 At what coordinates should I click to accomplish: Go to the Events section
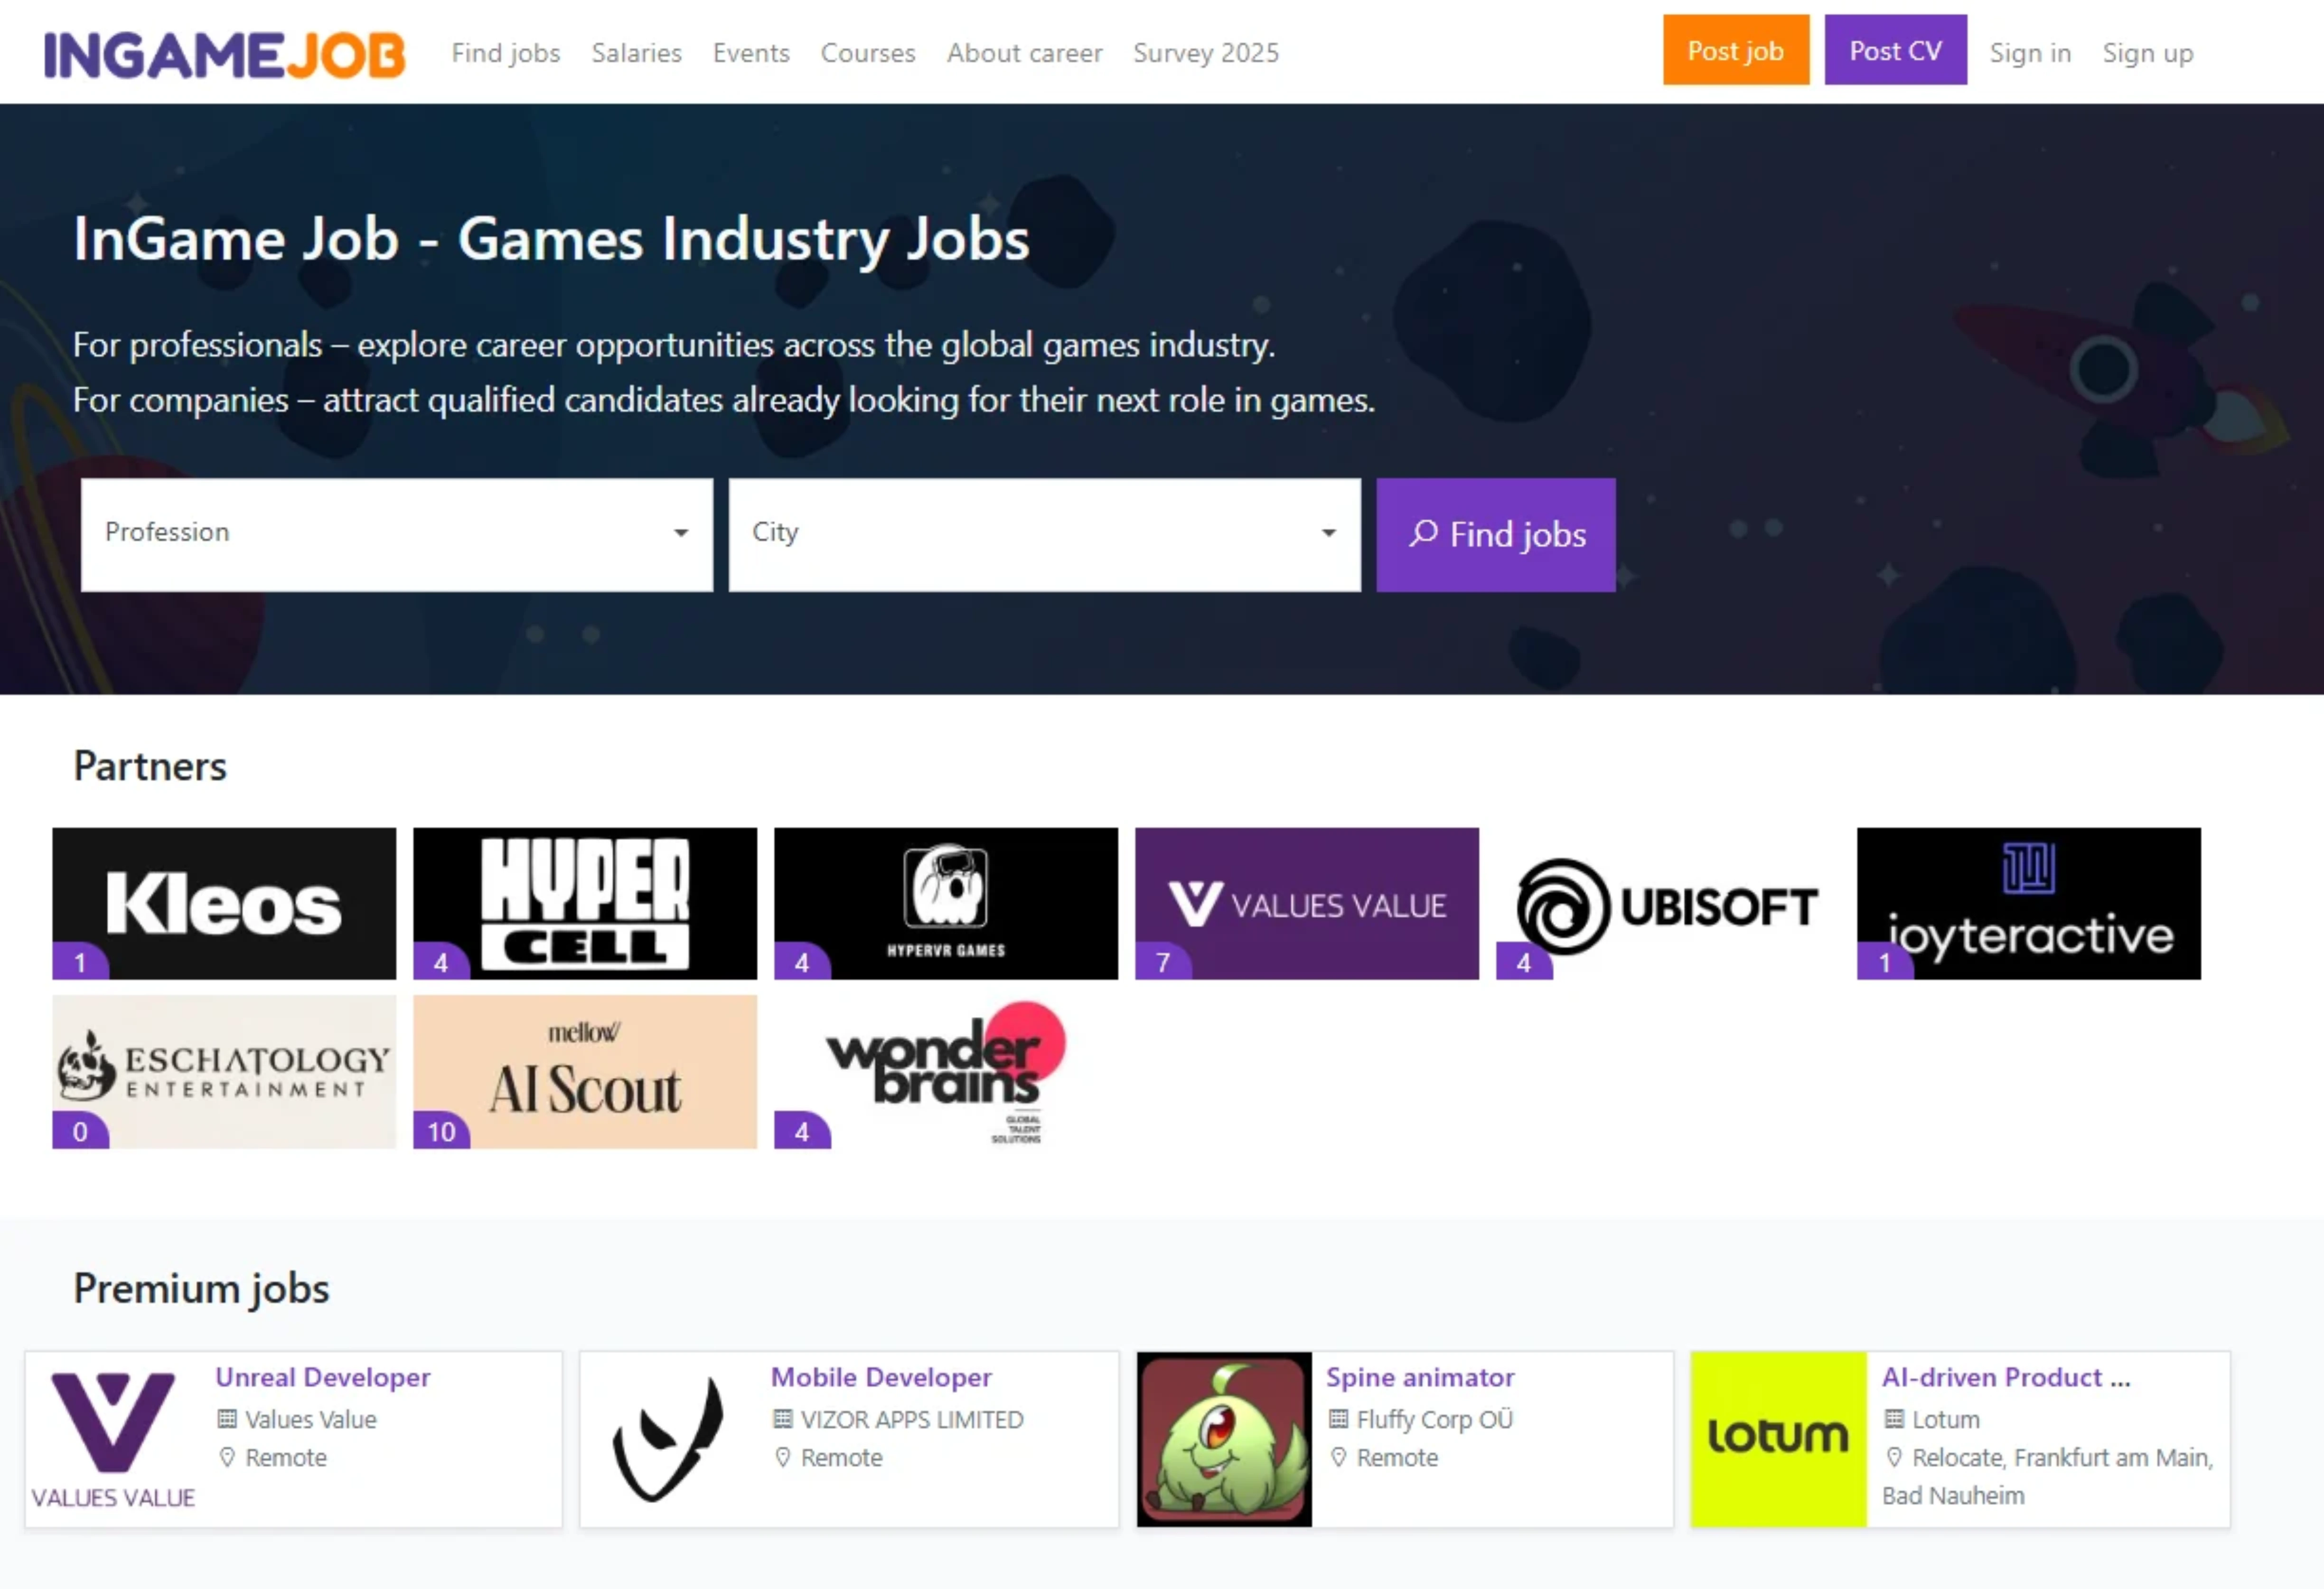pos(751,53)
